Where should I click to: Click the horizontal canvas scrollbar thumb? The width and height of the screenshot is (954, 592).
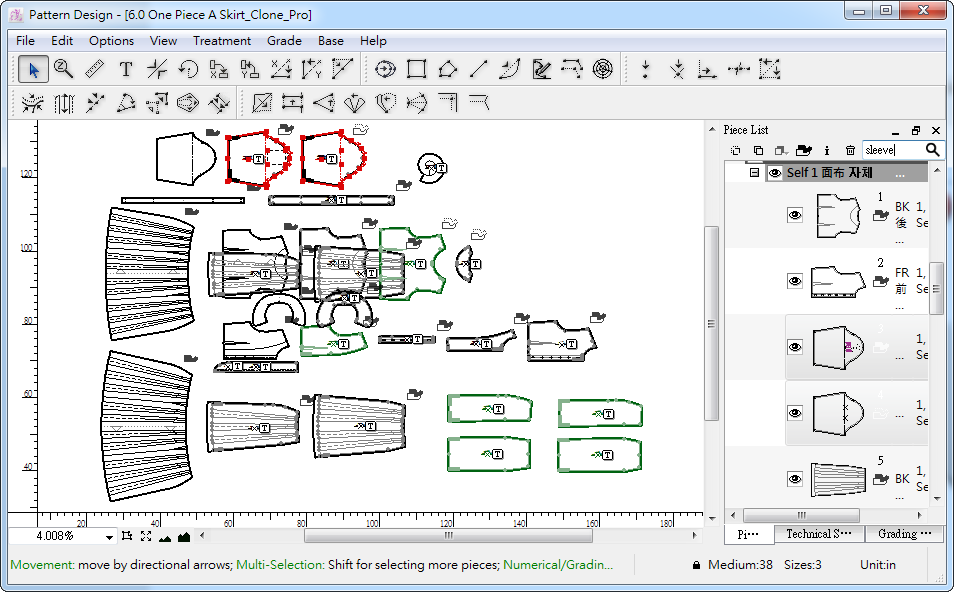pyautogui.click(x=448, y=536)
